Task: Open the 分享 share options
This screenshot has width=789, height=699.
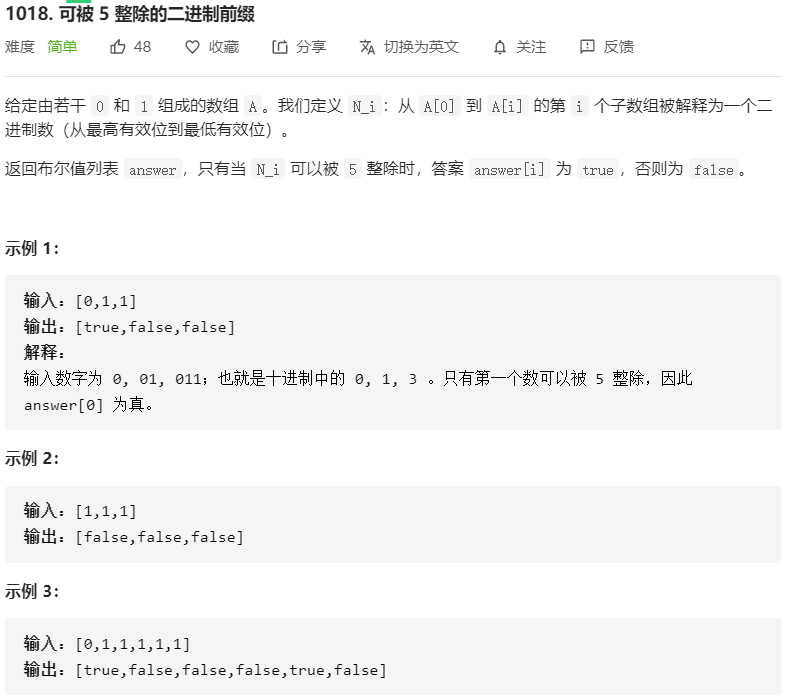Action: (x=311, y=47)
